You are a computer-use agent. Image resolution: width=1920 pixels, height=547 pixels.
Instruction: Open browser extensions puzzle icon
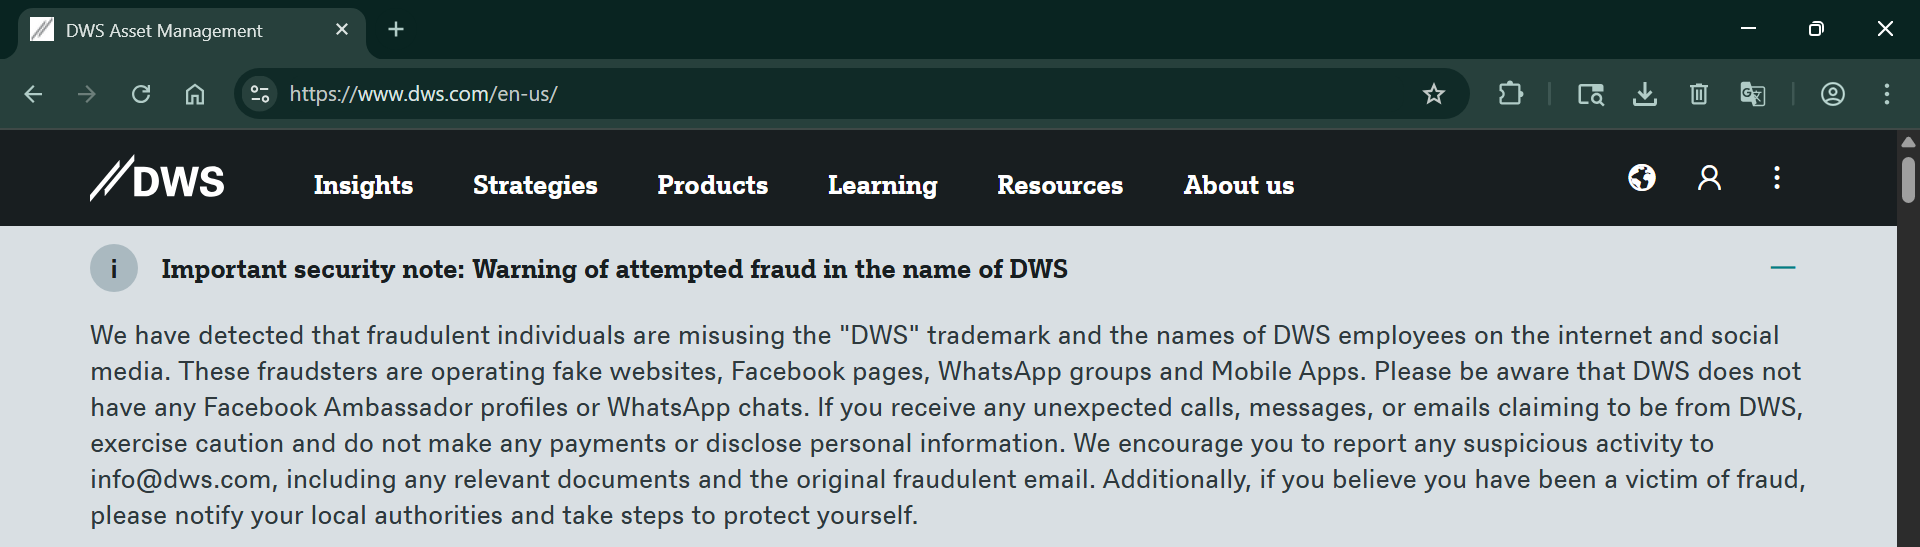click(x=1510, y=94)
